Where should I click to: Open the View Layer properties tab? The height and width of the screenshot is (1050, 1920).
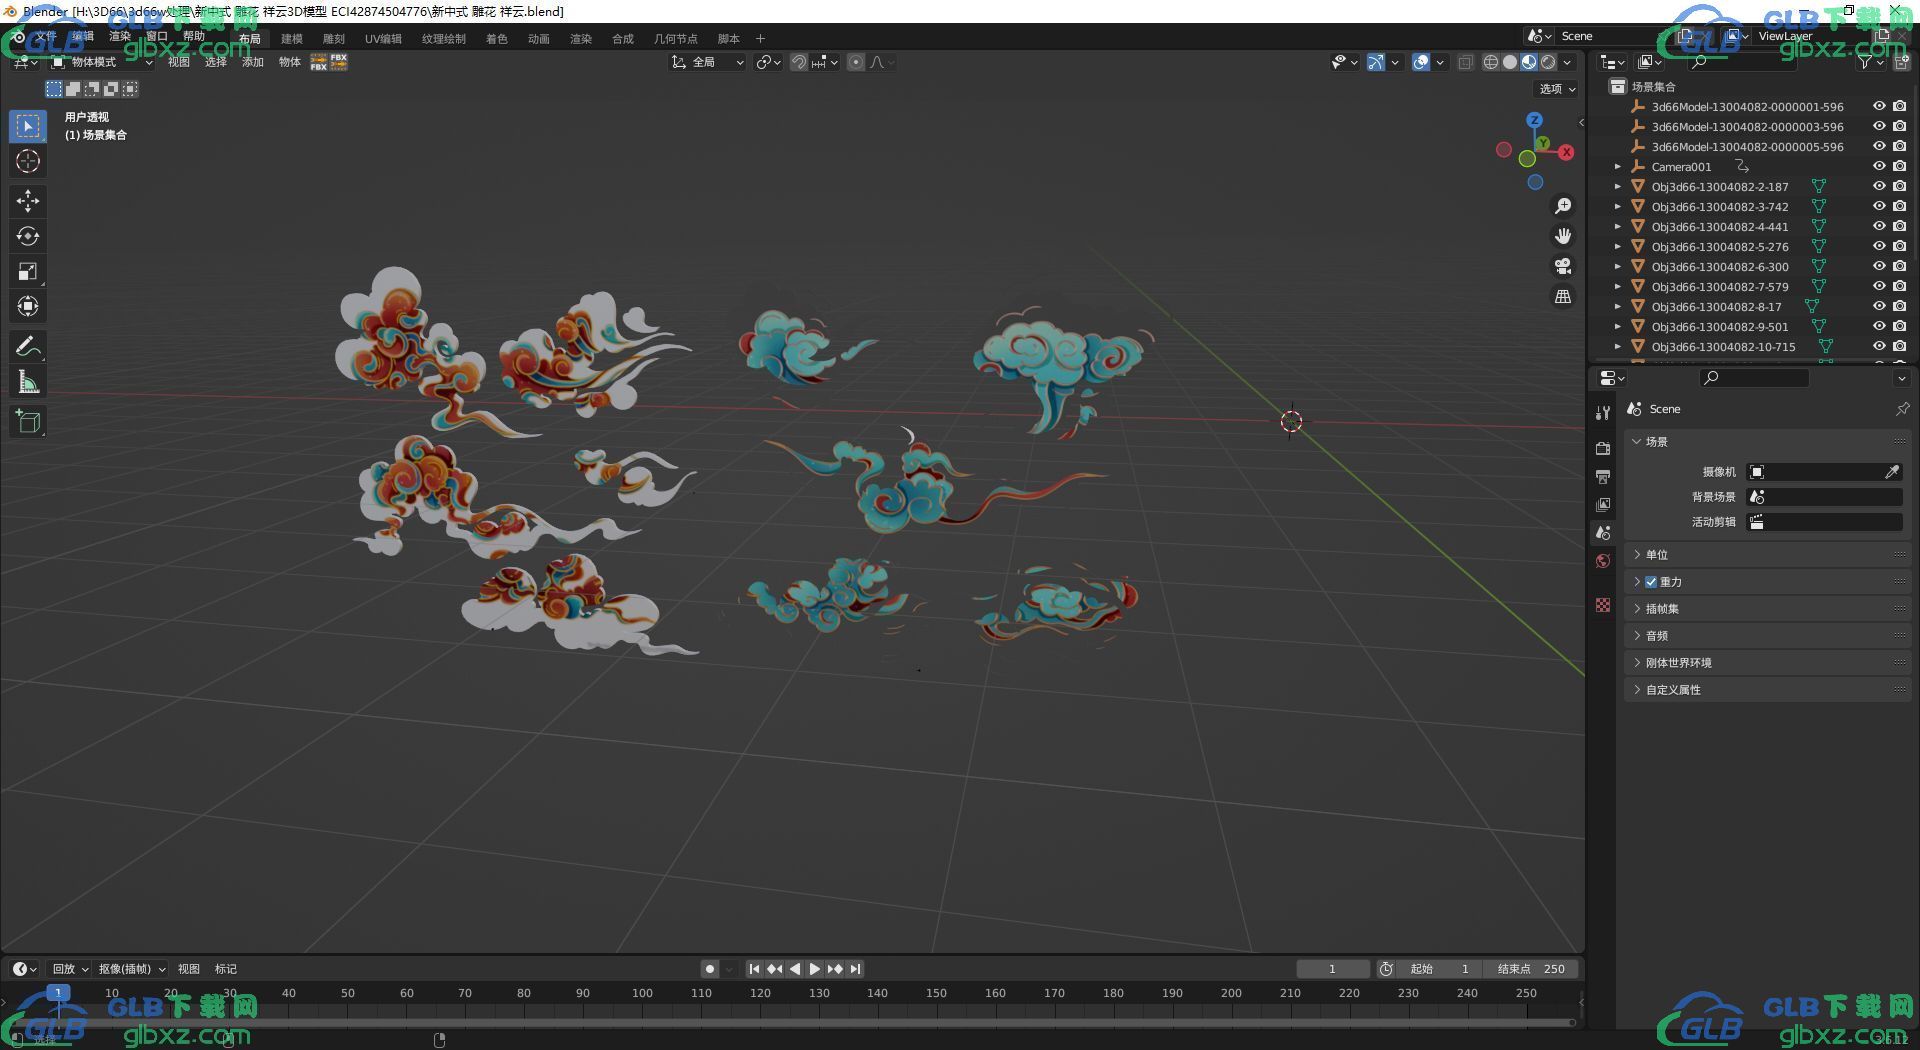[x=1603, y=504]
